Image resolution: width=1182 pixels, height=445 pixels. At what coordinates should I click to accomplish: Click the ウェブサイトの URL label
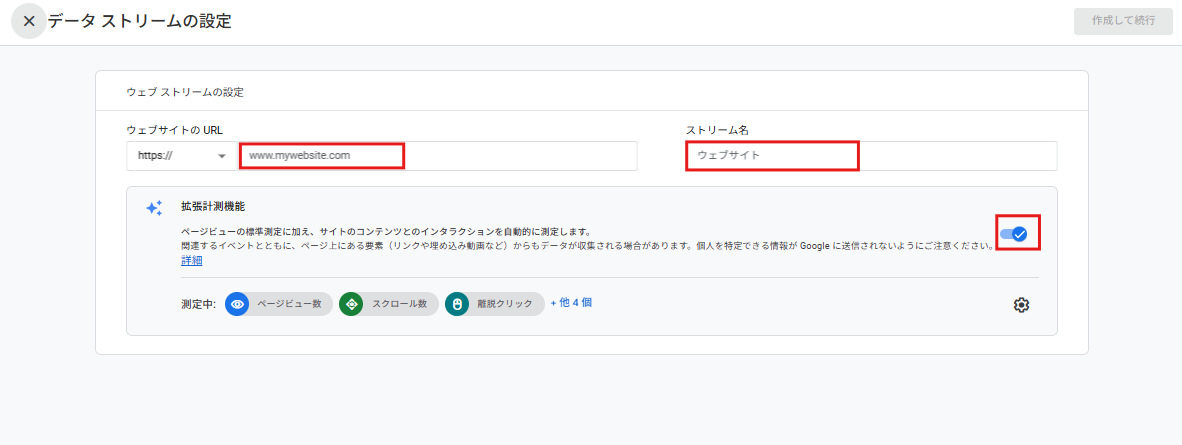click(x=175, y=130)
